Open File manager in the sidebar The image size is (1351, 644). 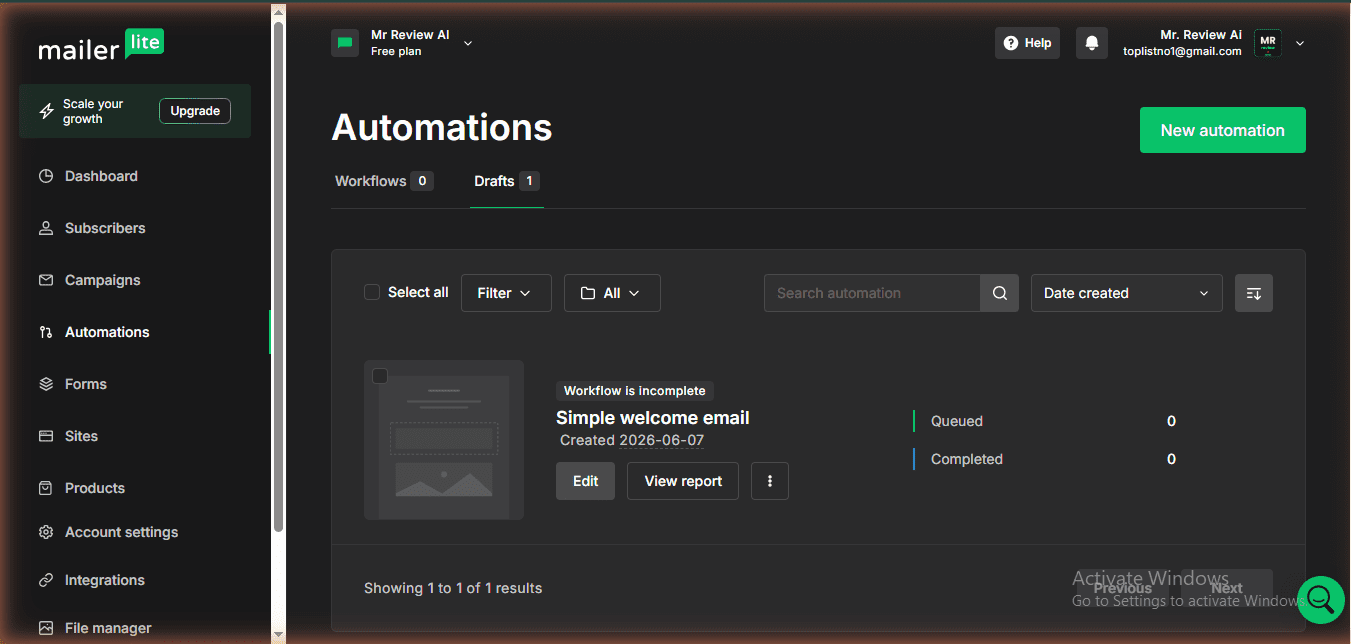coord(108,628)
